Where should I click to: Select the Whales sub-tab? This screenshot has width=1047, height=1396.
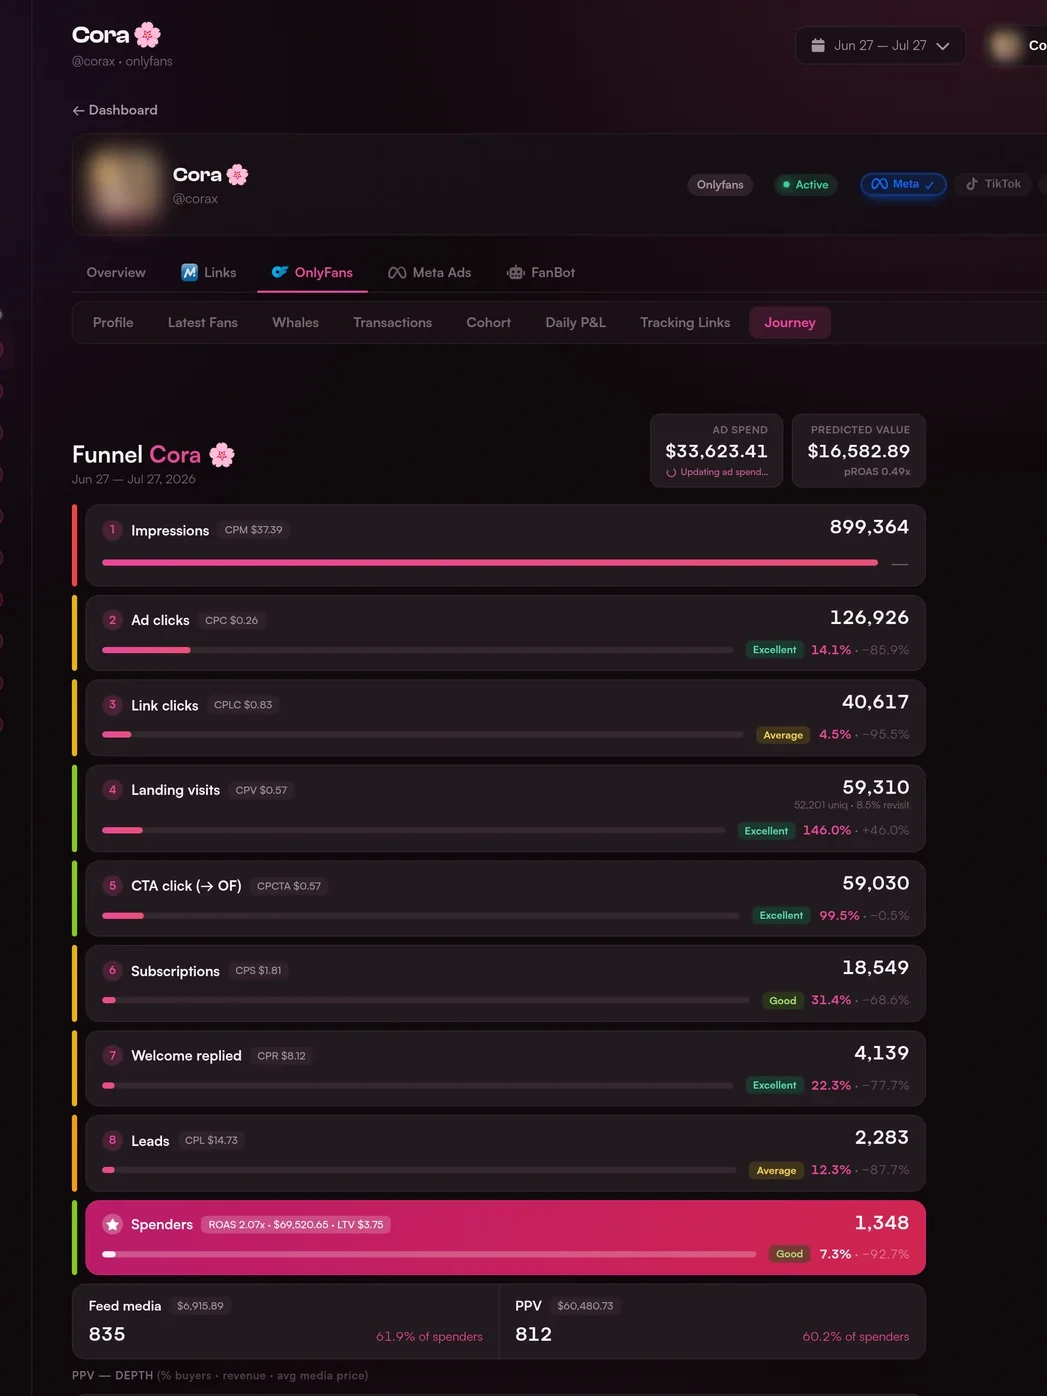pos(296,322)
